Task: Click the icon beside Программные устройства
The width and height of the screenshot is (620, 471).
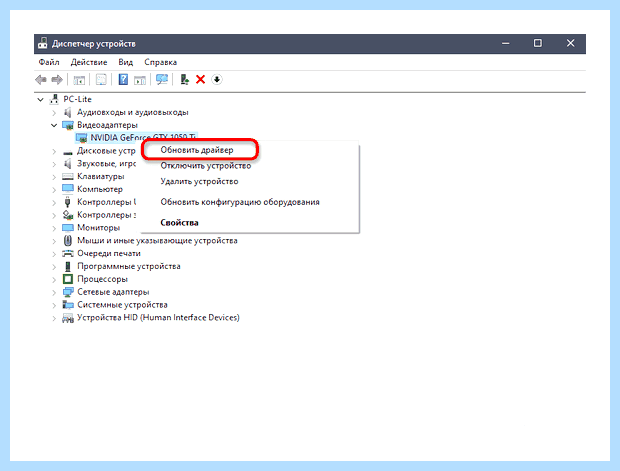Action: tap(68, 266)
